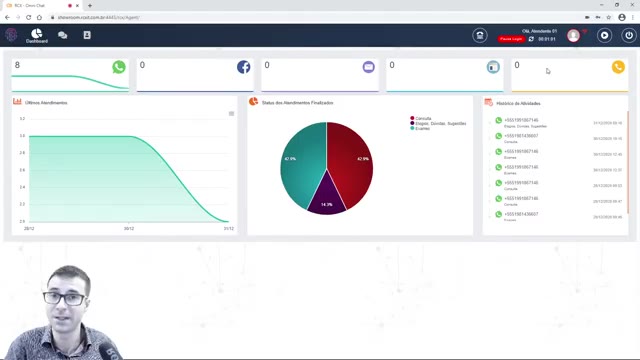The height and width of the screenshot is (360, 640).
Task: Open the agent profile avatar
Action: (573, 36)
